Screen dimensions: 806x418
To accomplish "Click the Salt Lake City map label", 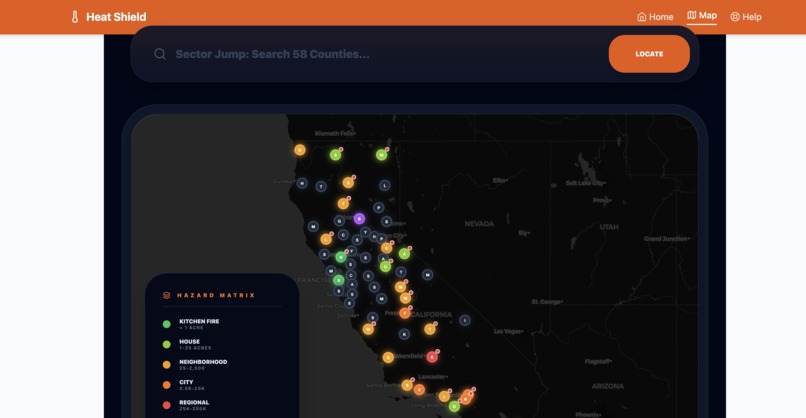I will point(585,183).
